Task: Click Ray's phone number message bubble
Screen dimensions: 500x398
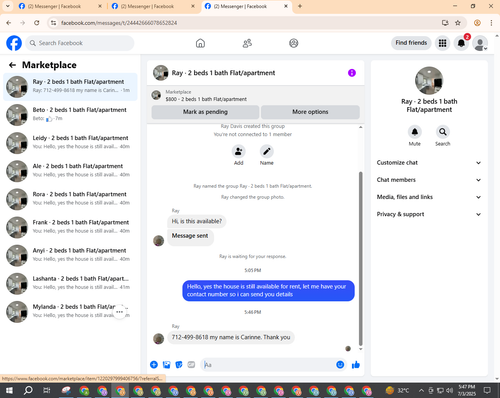Action: pyautogui.click(x=231, y=337)
